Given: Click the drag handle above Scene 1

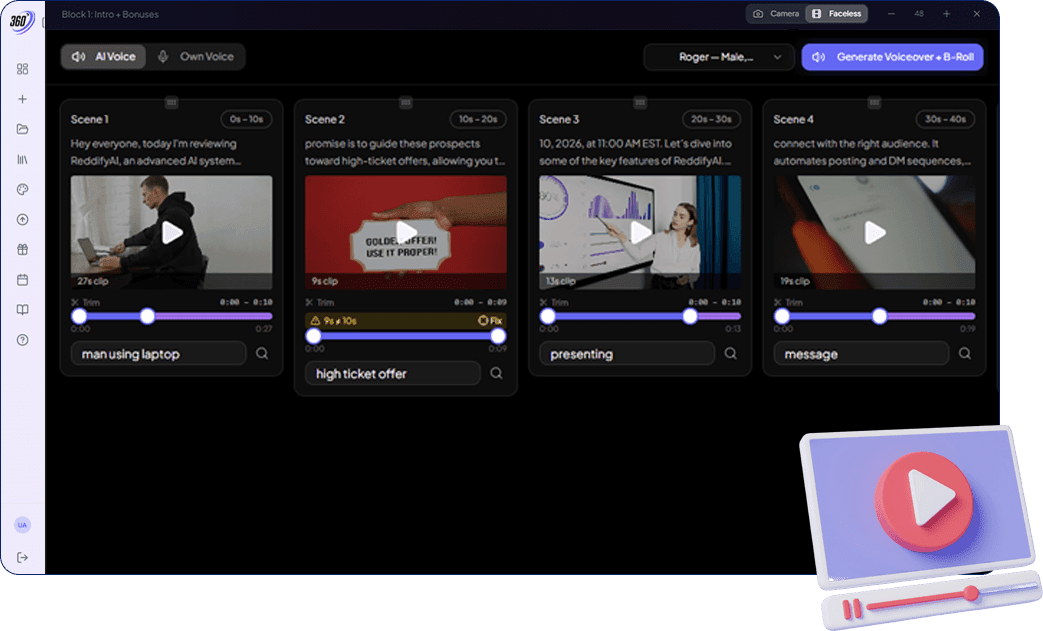Looking at the screenshot, I should 171,102.
